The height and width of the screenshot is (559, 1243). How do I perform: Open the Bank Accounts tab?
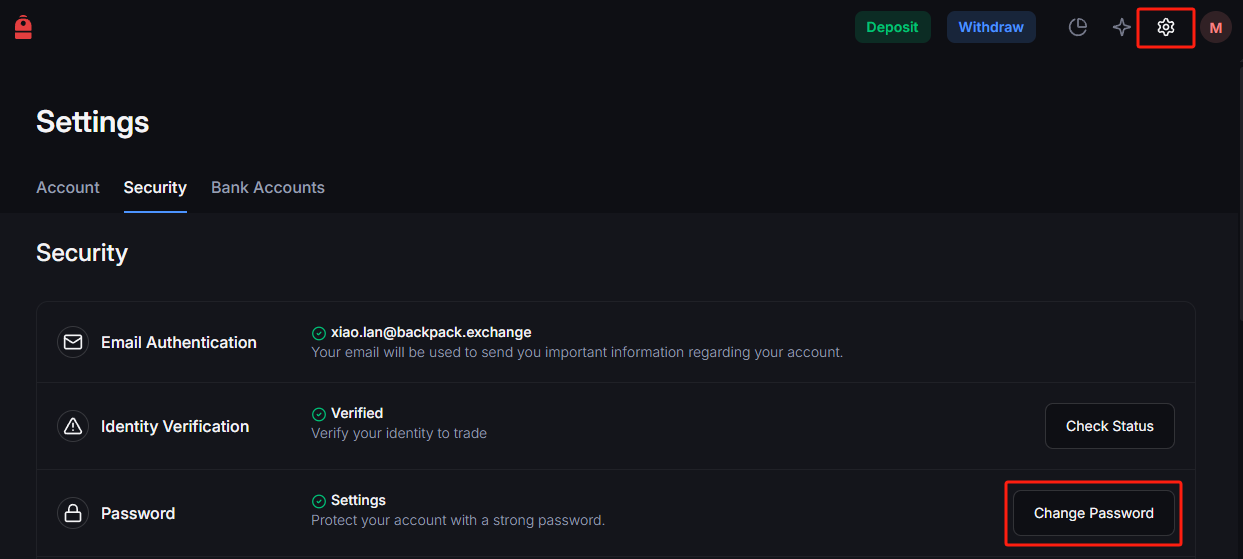tap(268, 187)
